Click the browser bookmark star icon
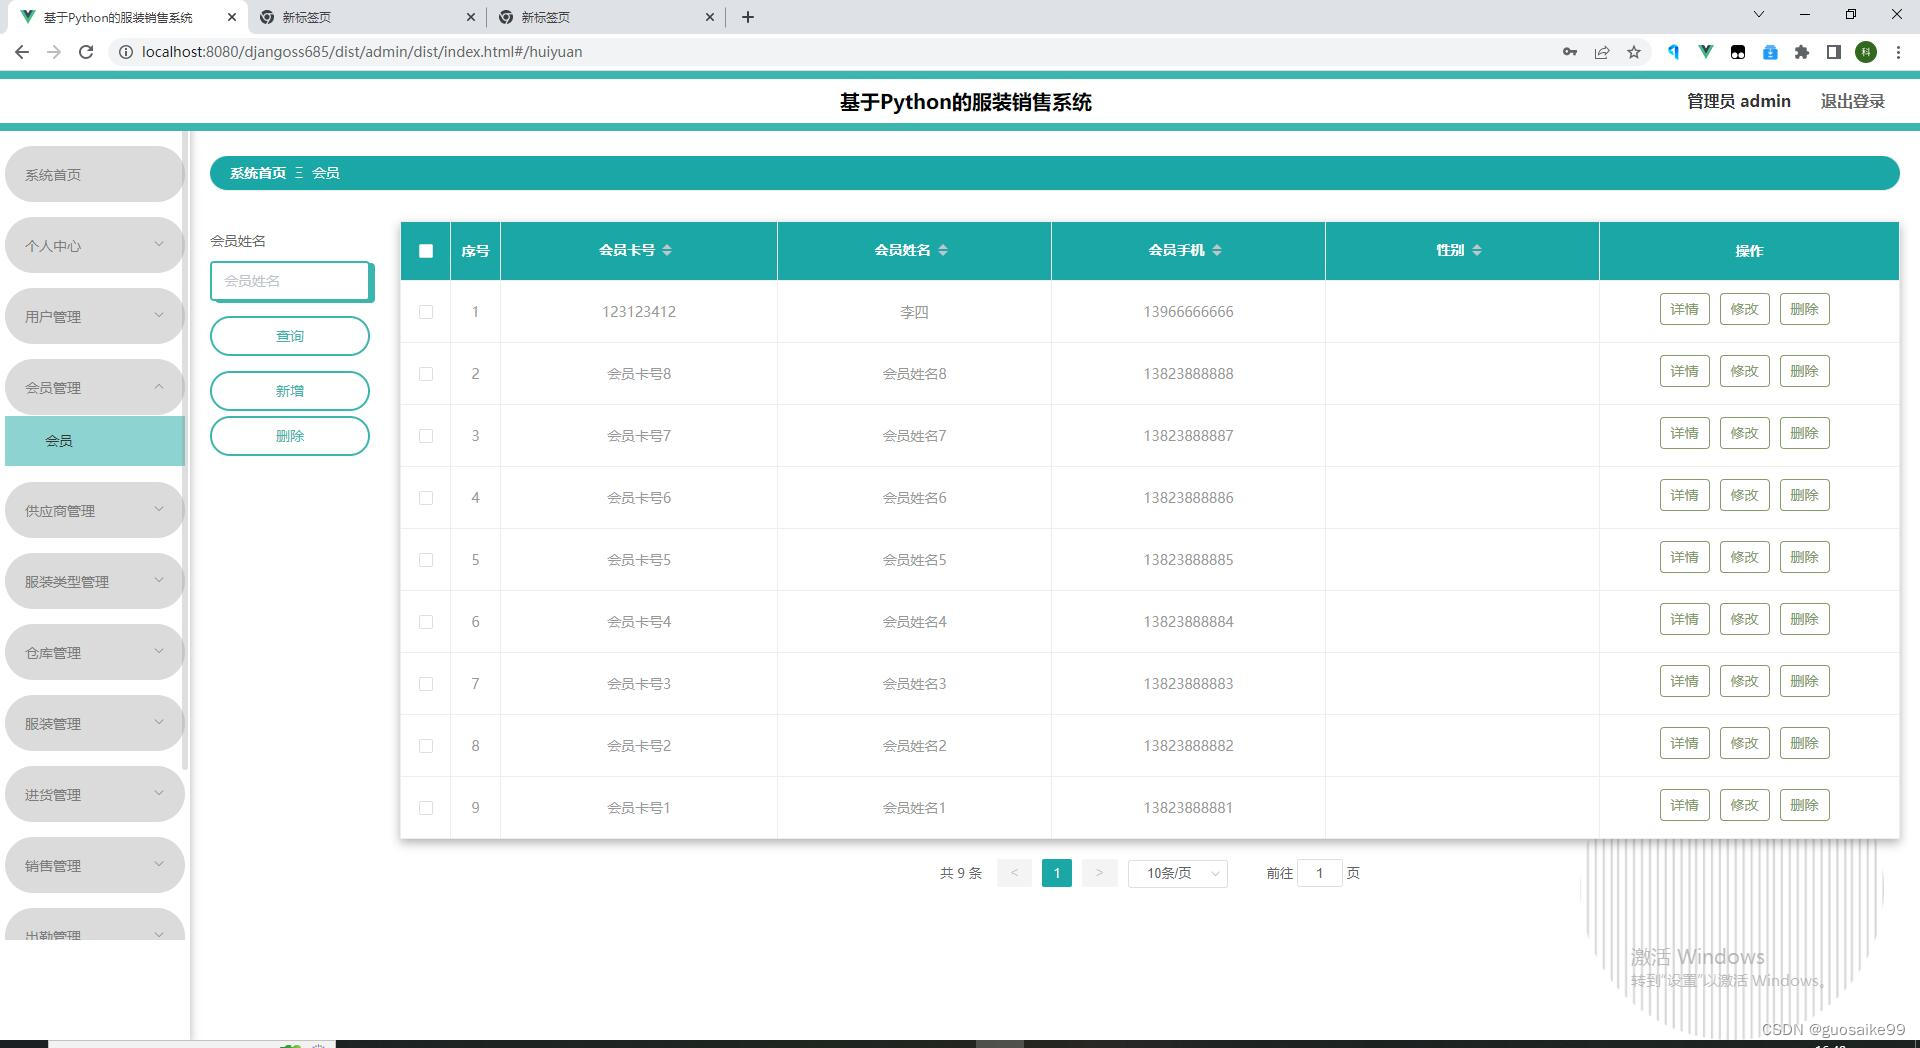 point(1636,52)
